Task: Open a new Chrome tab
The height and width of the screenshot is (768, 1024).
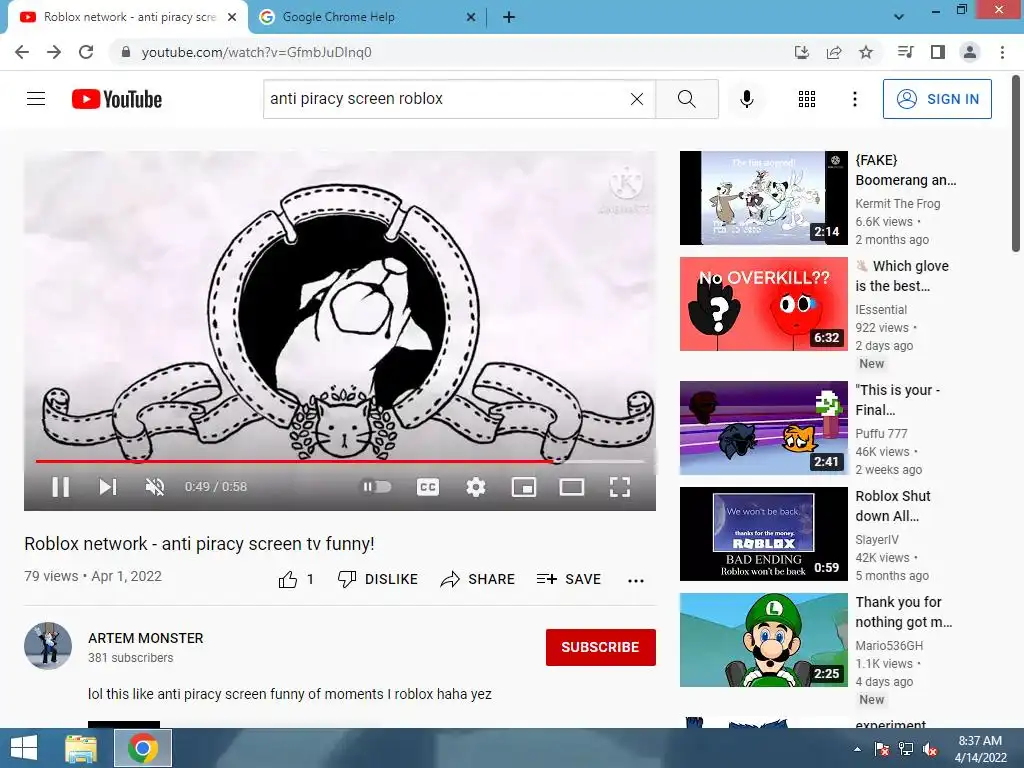Action: (x=509, y=18)
